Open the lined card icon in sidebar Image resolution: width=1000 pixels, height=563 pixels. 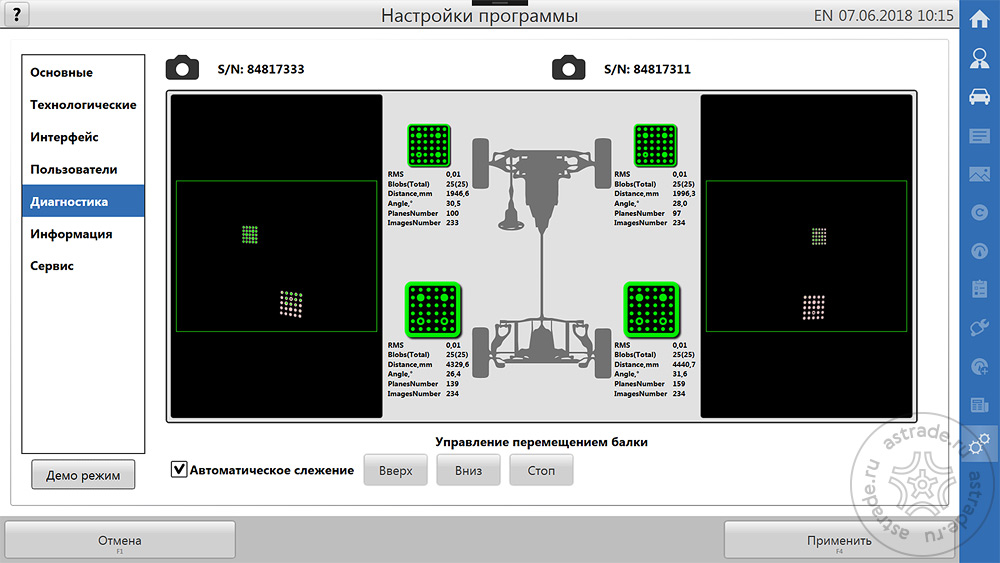980,136
